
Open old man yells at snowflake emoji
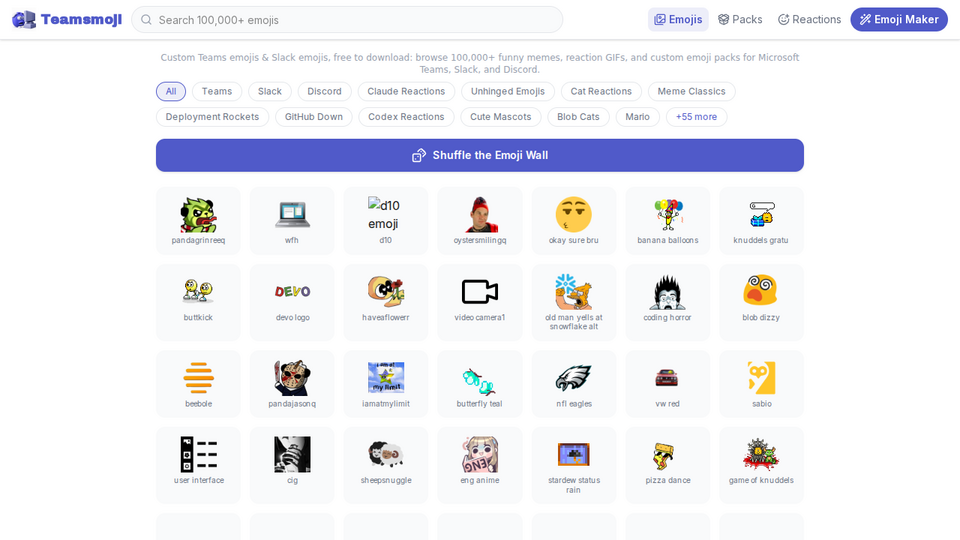[x=574, y=302]
